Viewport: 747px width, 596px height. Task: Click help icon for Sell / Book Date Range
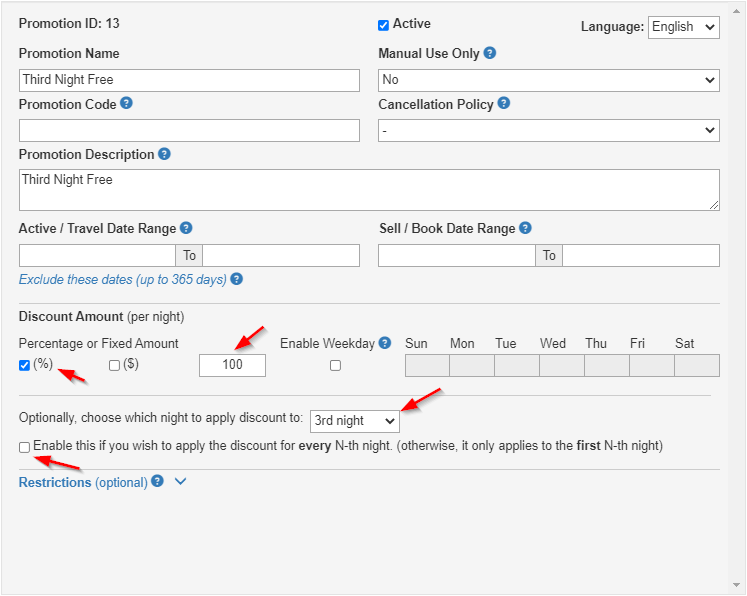tap(525, 228)
